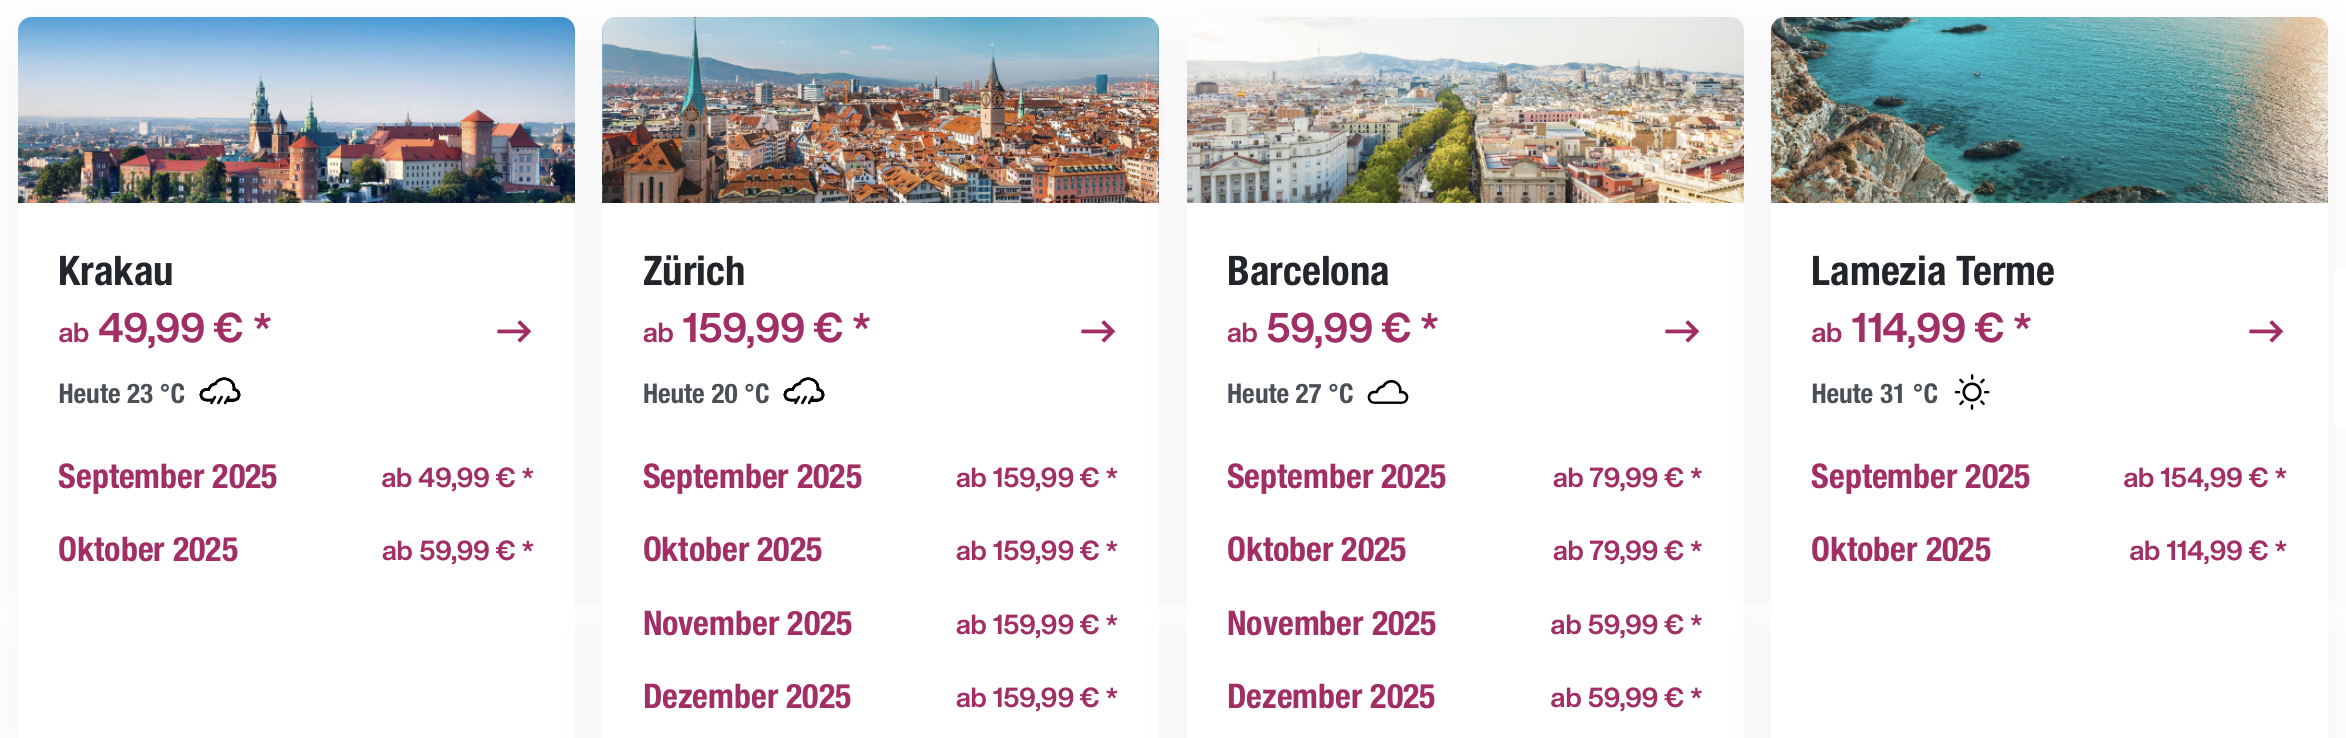This screenshot has height=738, width=2346.
Task: Select Oktober 2025 for Krakau
Action: (x=296, y=550)
